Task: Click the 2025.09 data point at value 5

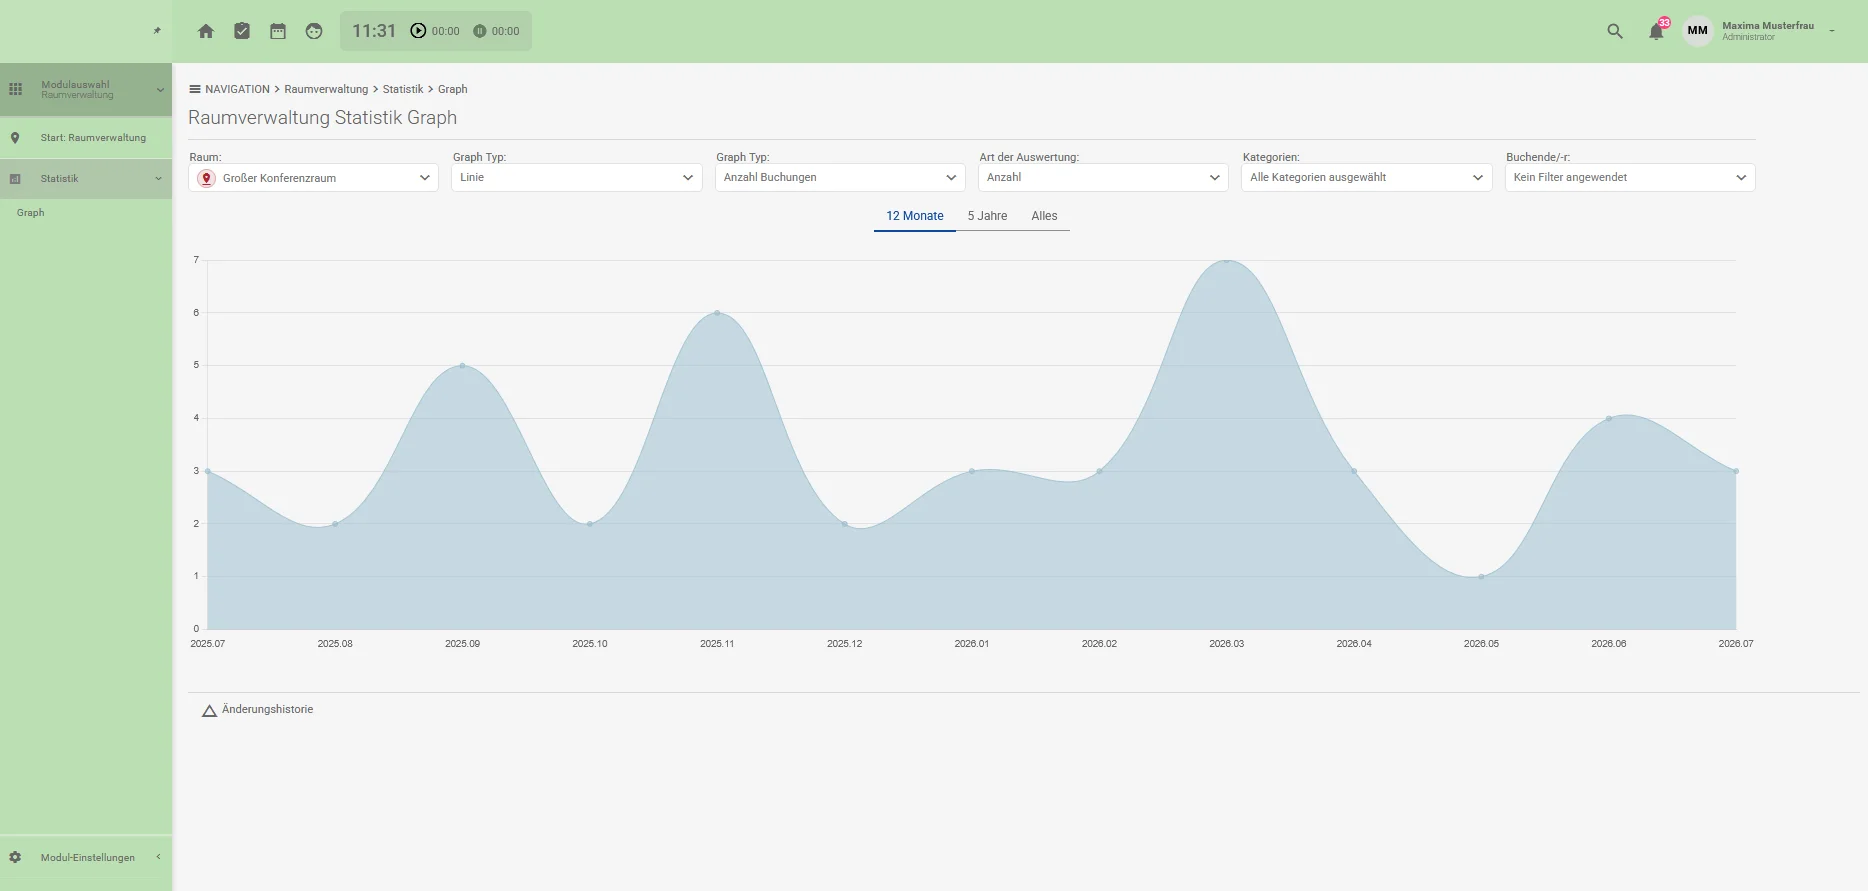Action: [462, 366]
